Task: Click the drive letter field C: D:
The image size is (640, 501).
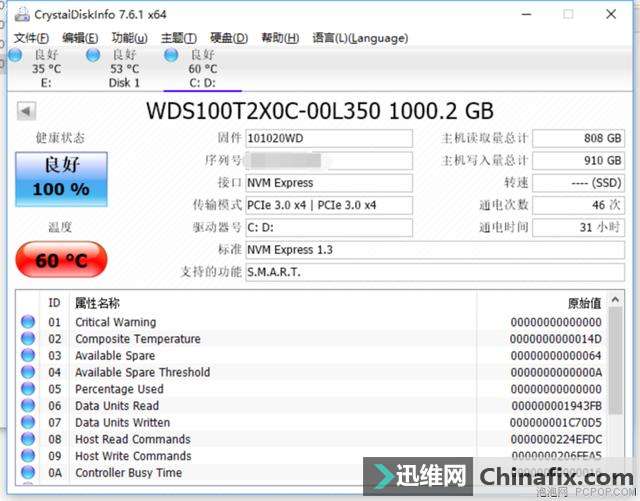Action: coord(329,227)
